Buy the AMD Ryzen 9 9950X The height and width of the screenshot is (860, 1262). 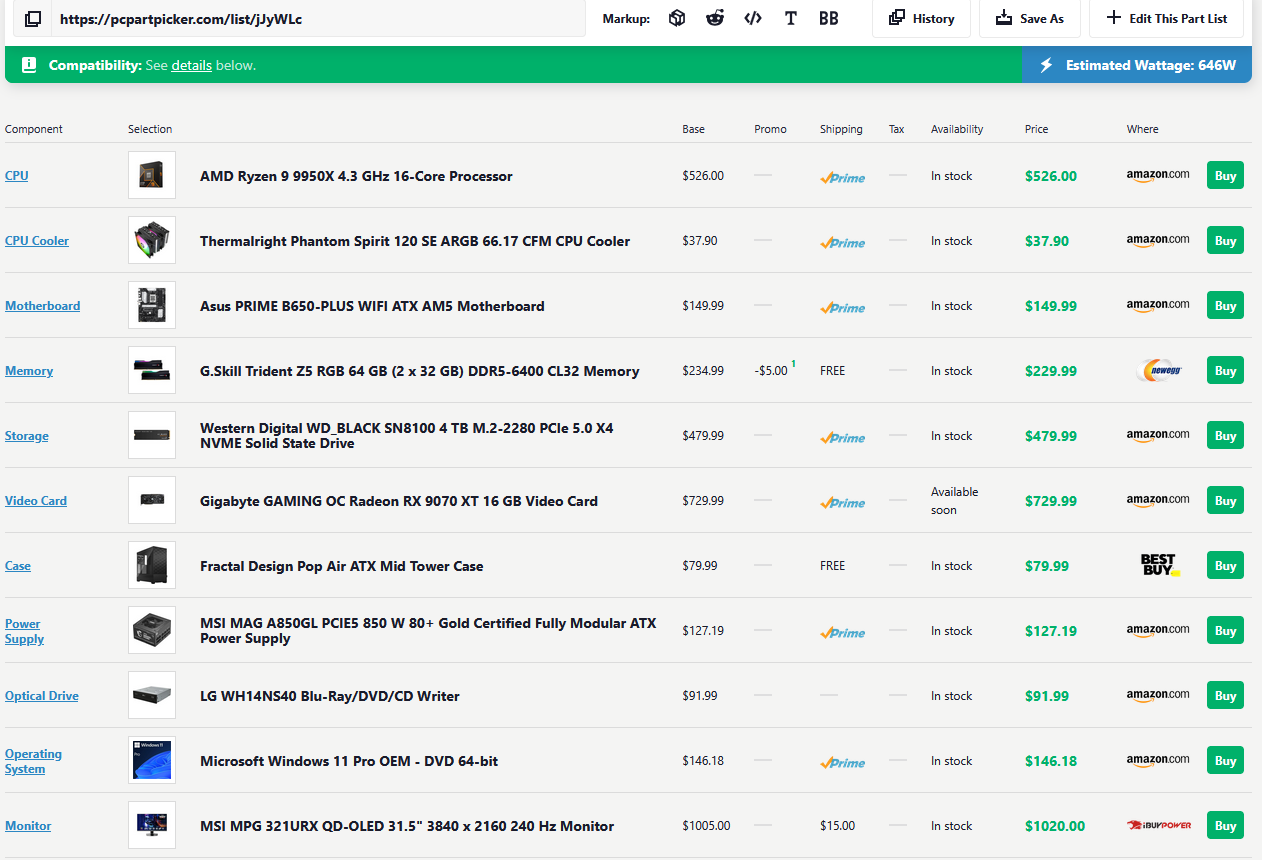coord(1225,175)
